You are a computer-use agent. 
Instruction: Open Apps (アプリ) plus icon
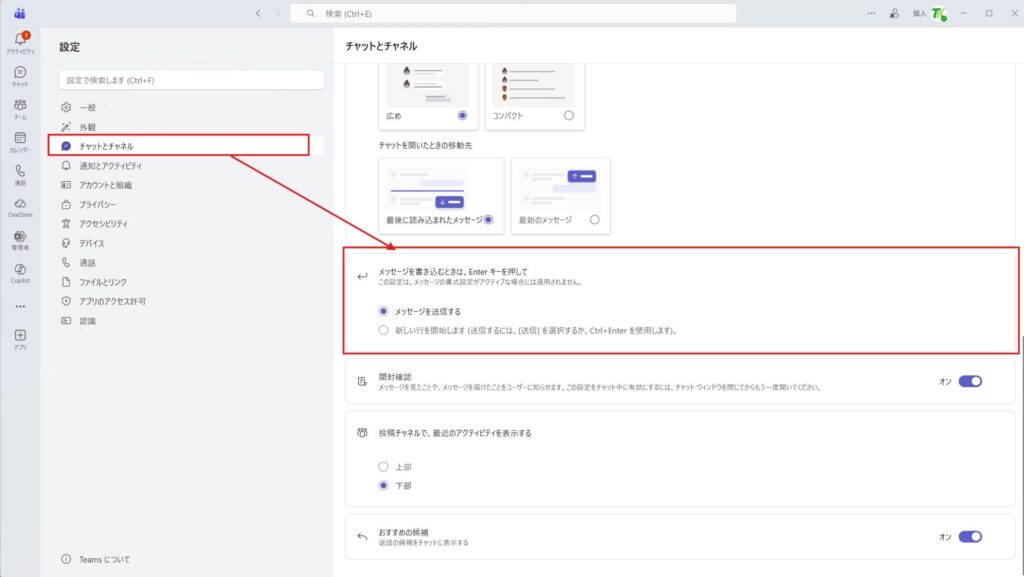(x=20, y=336)
